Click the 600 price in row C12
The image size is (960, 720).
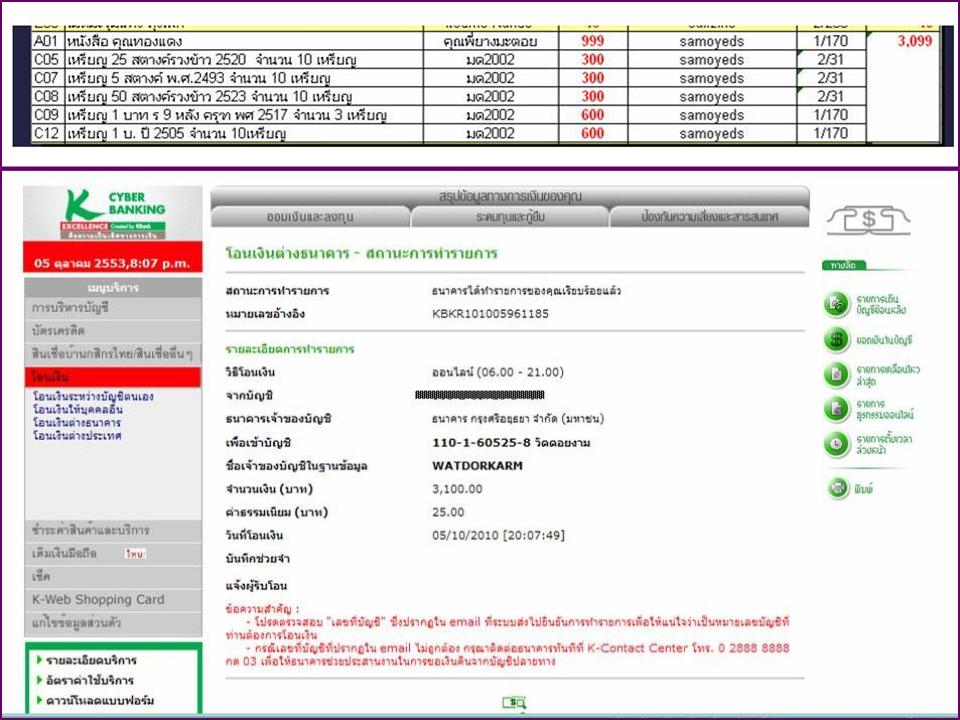pos(593,133)
